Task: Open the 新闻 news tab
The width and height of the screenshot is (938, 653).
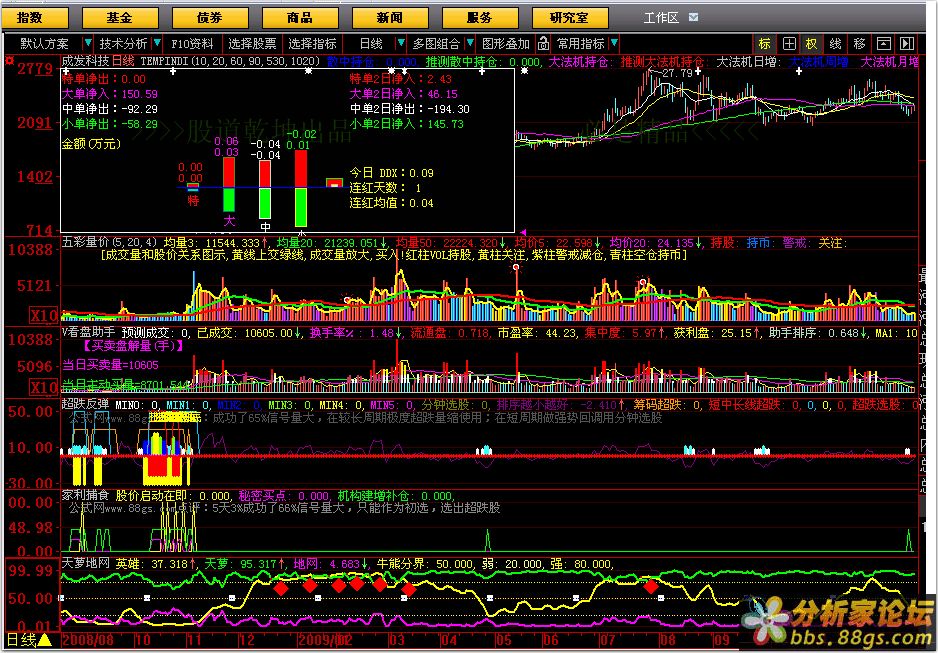Action: (x=390, y=18)
